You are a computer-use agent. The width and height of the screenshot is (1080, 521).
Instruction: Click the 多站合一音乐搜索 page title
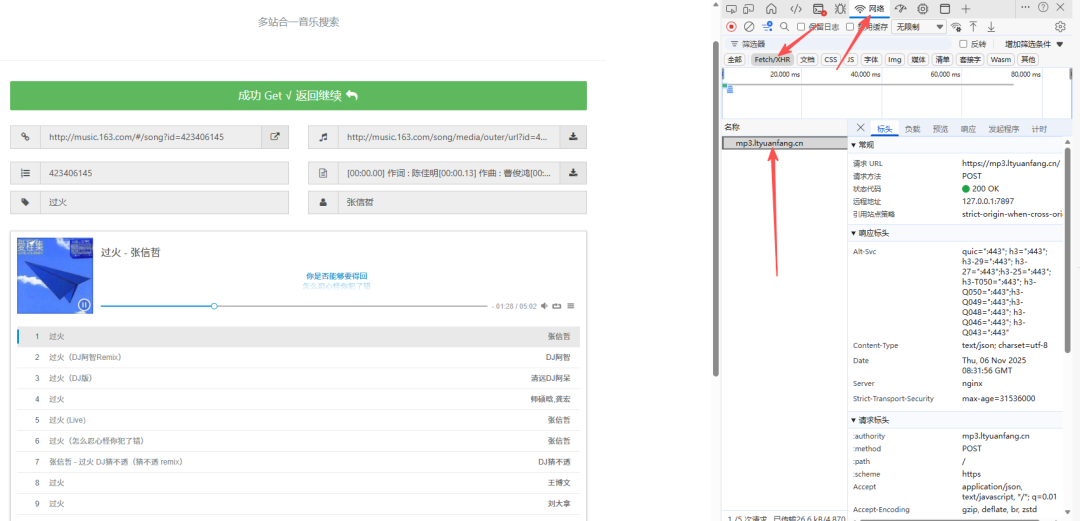(299, 22)
